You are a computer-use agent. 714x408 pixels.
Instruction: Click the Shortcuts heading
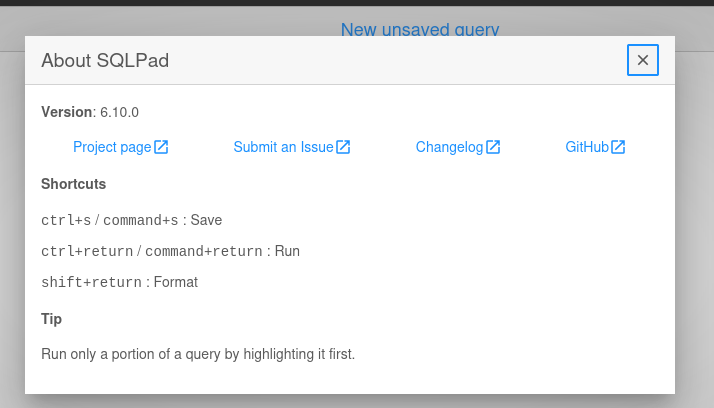73,184
